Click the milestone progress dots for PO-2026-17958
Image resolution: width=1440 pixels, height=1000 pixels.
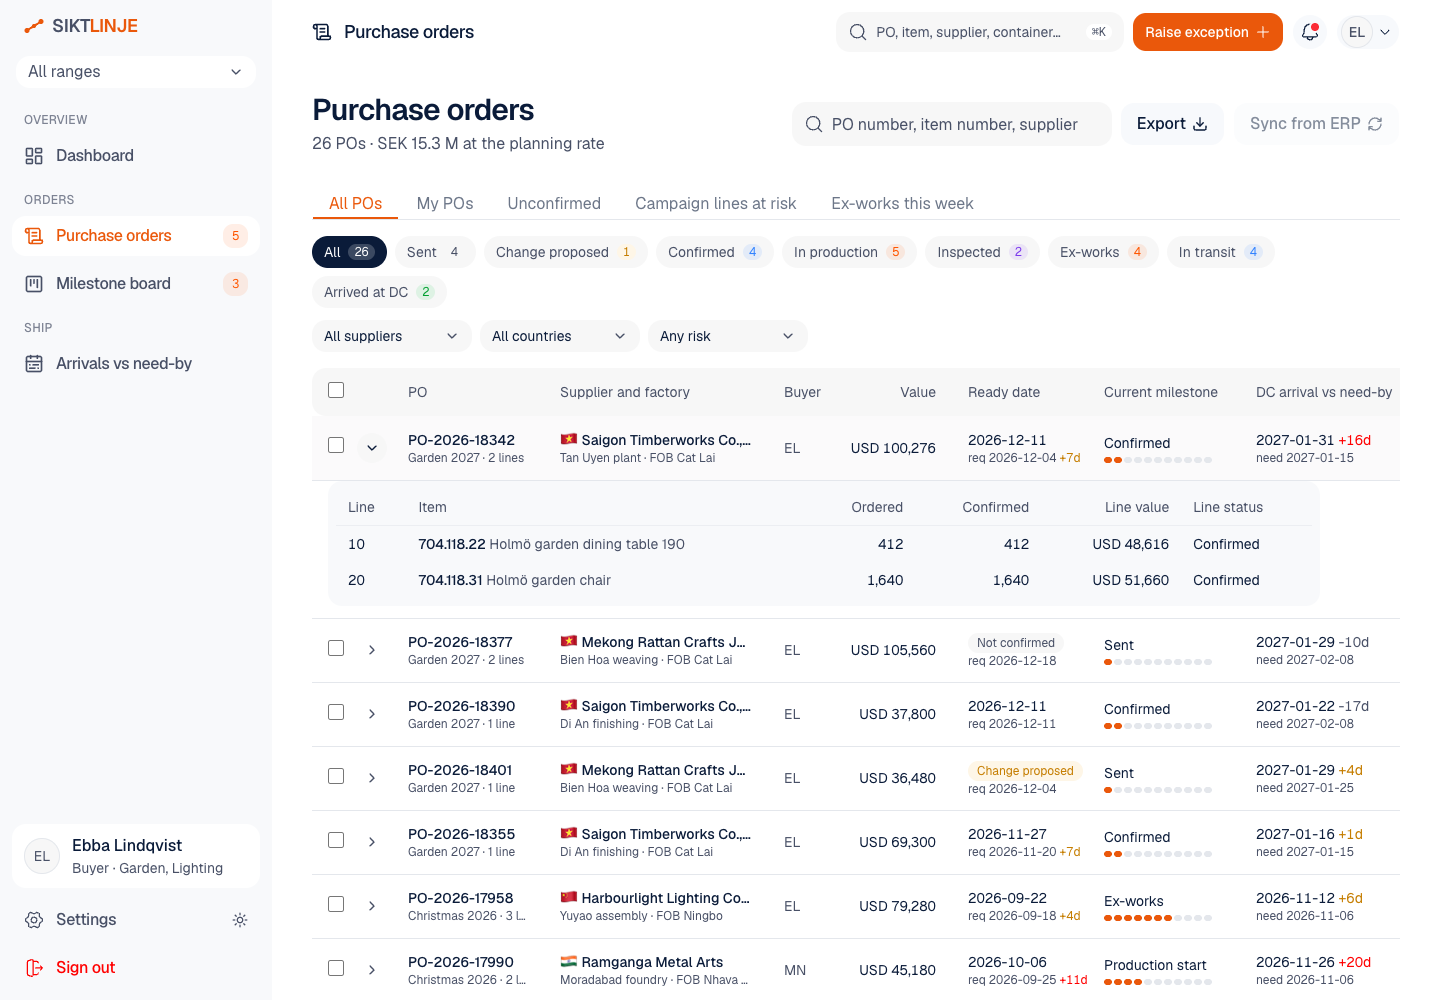click(x=1158, y=918)
